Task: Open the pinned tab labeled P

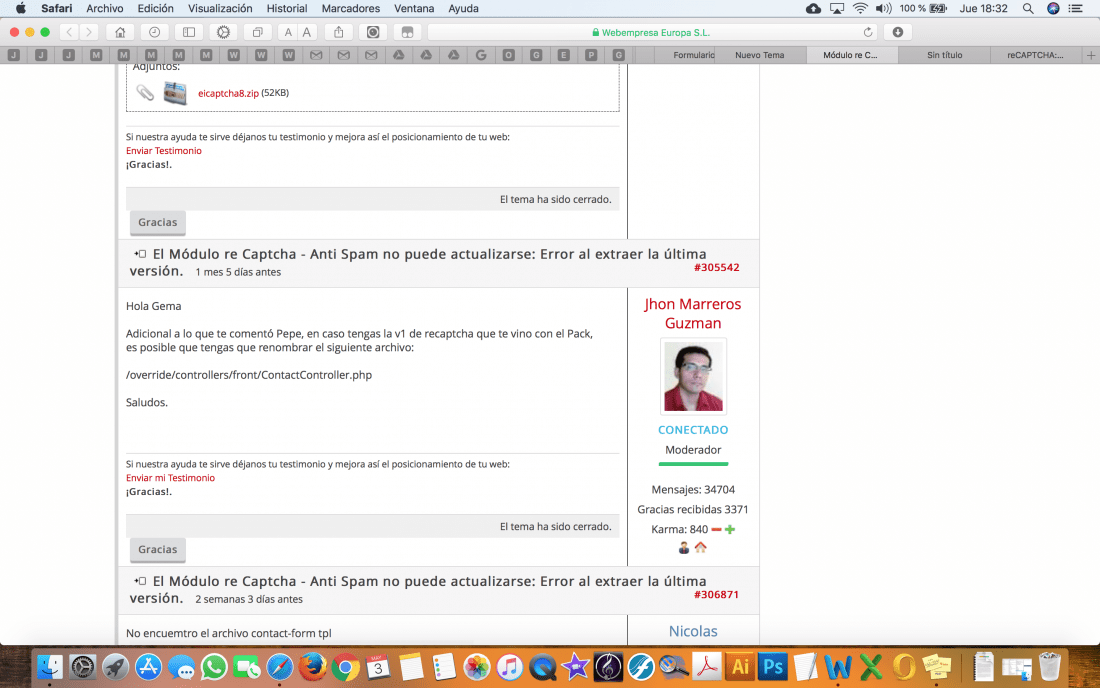Action: click(x=591, y=55)
